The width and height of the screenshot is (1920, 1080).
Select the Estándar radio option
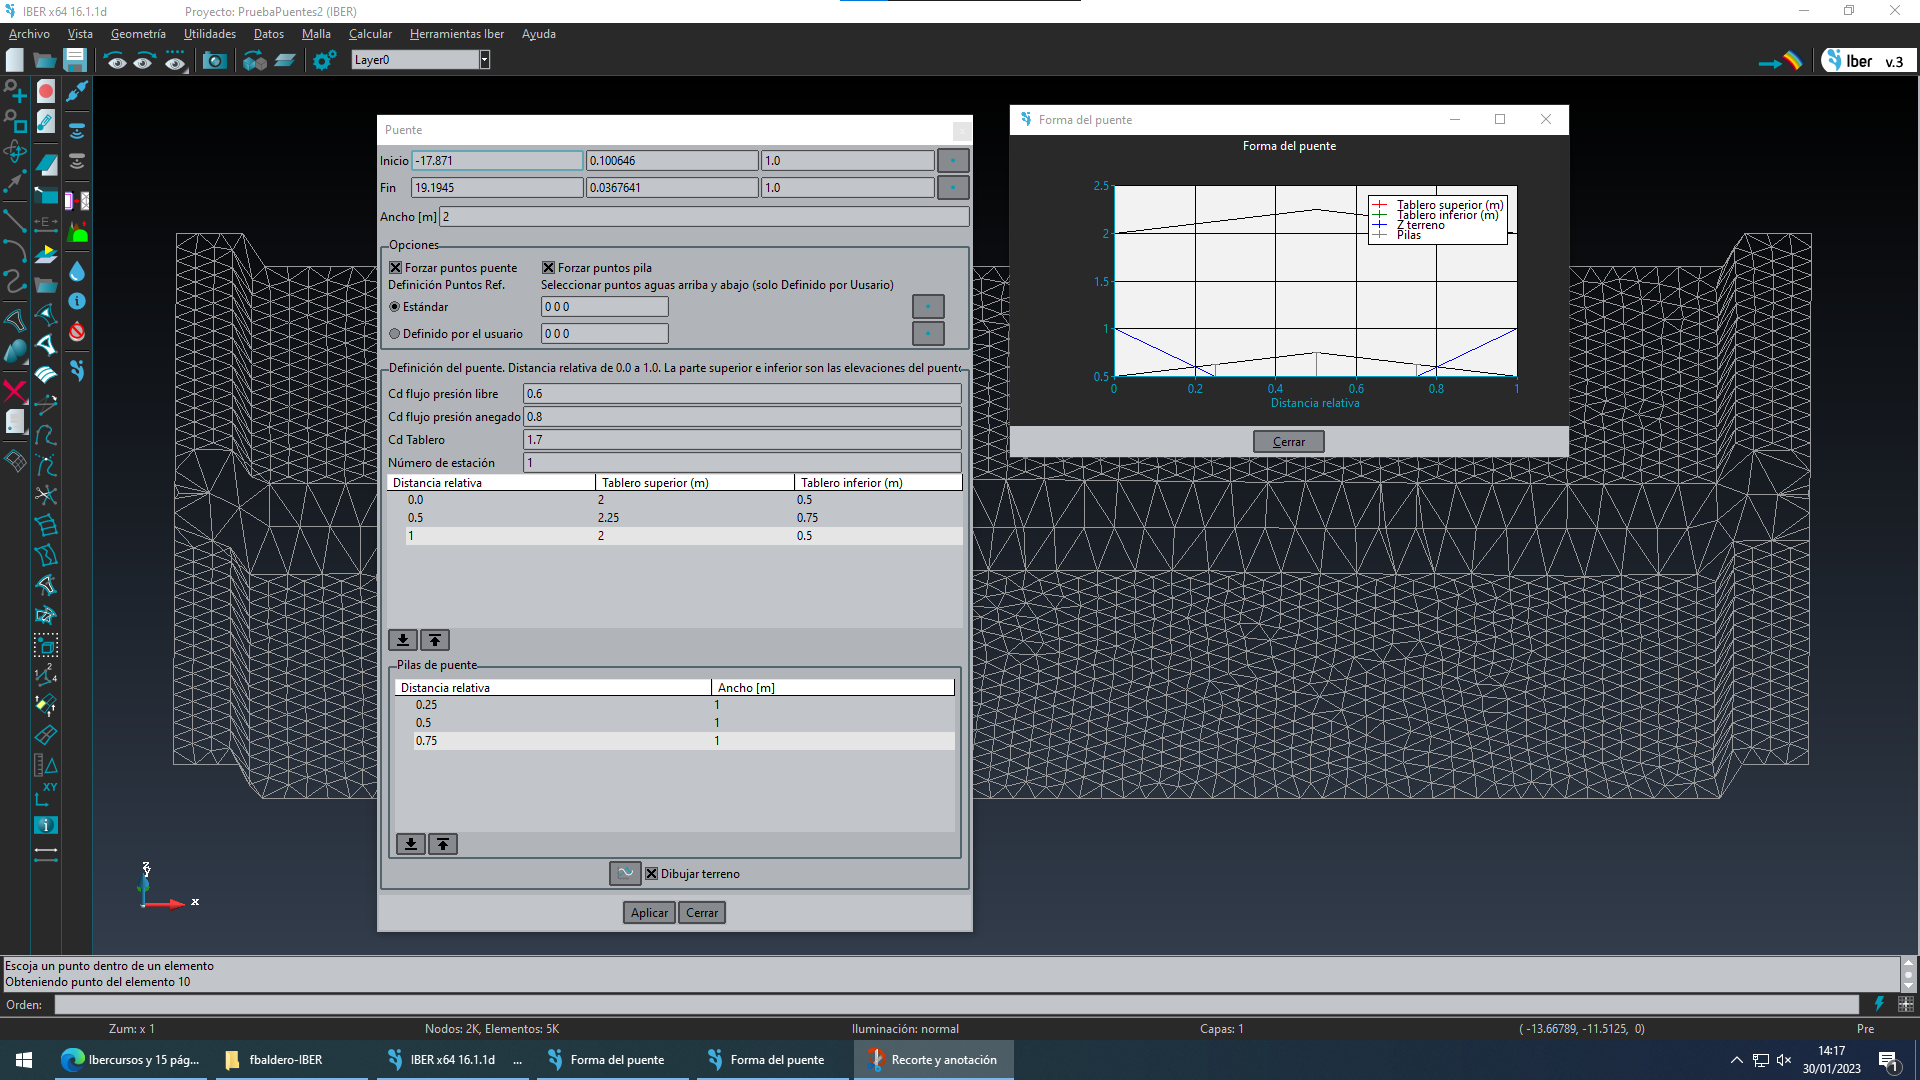pyautogui.click(x=395, y=307)
